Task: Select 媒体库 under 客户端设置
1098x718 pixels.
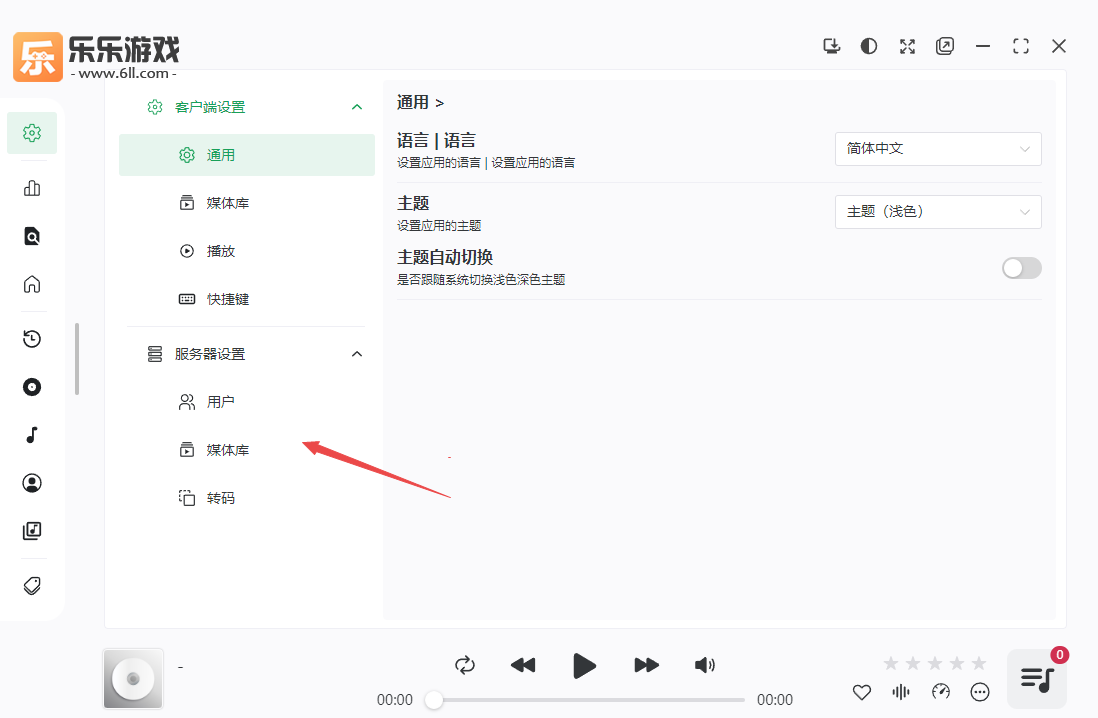Action: (246, 203)
